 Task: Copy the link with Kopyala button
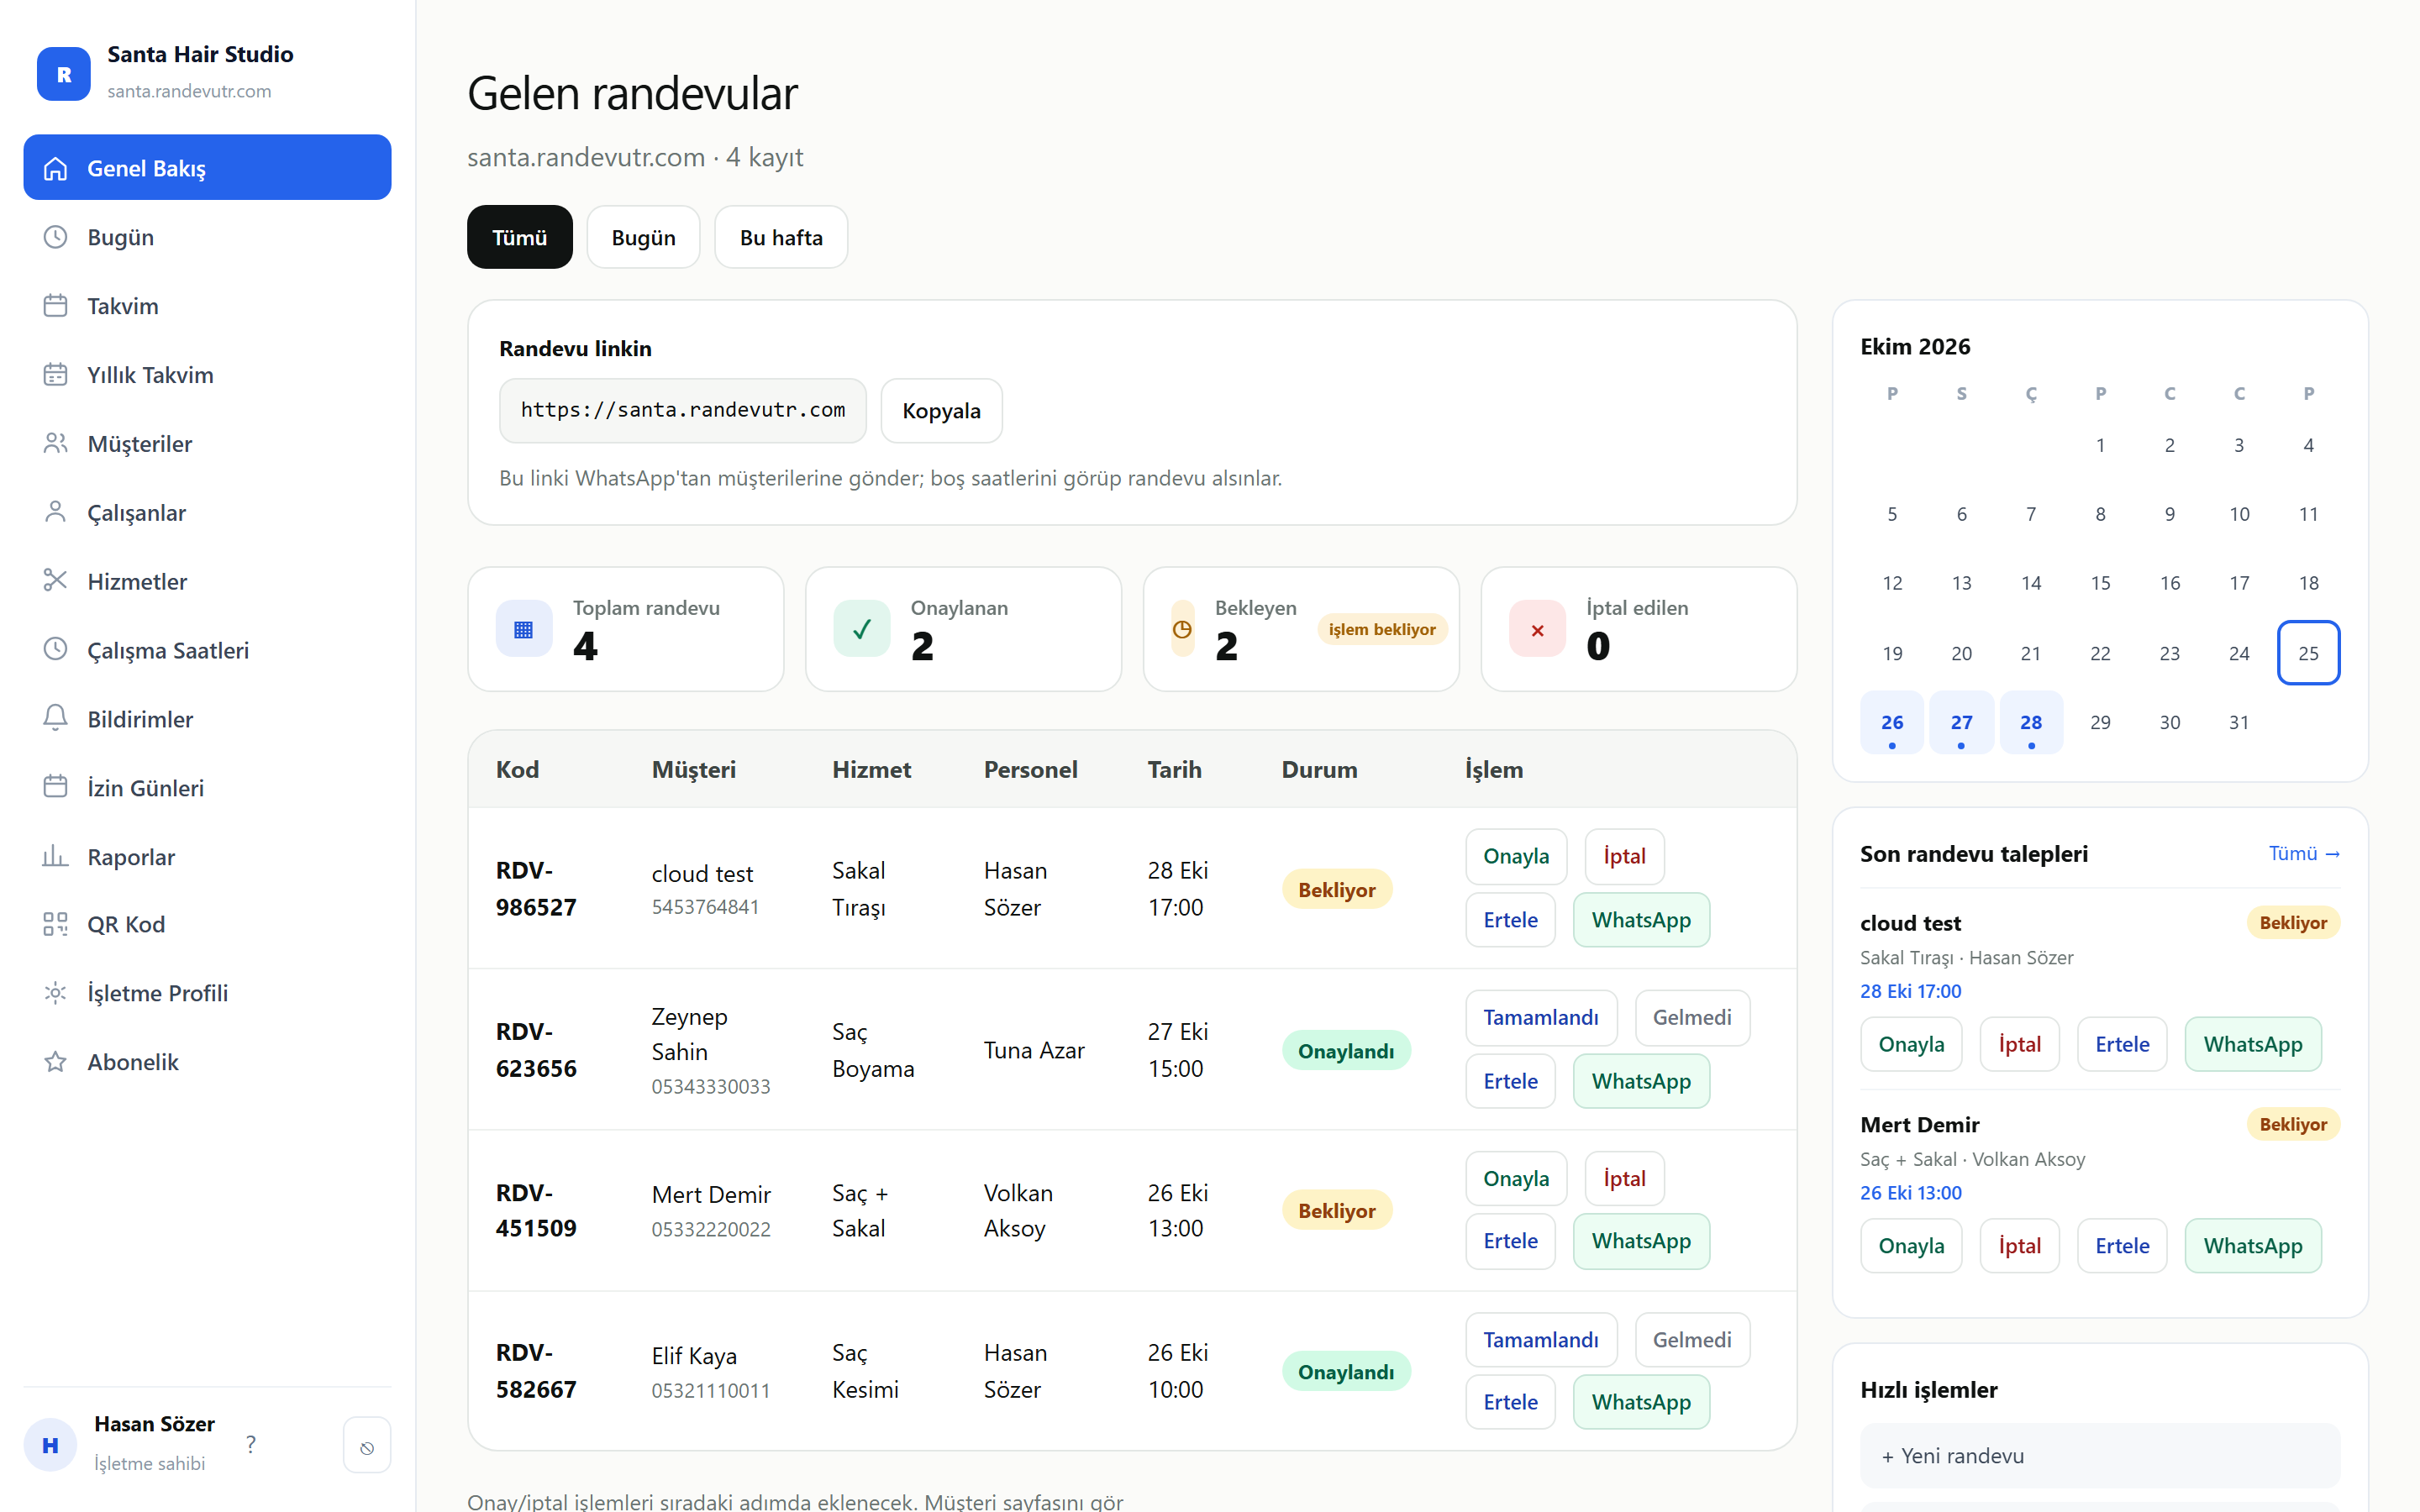941,410
